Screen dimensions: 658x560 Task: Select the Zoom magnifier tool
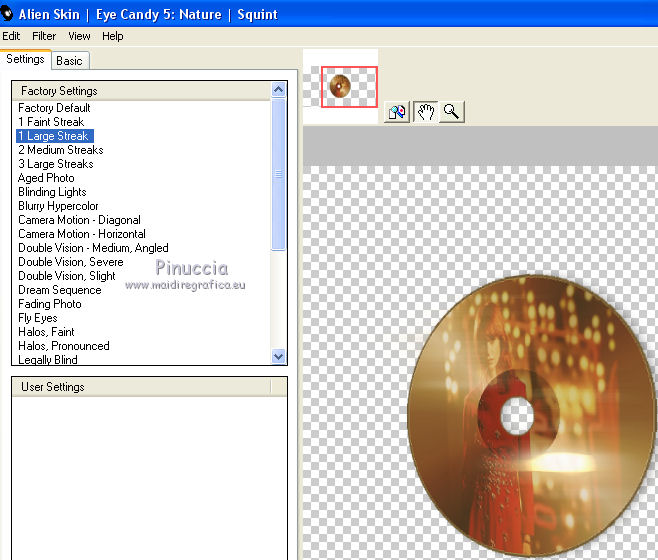point(452,112)
